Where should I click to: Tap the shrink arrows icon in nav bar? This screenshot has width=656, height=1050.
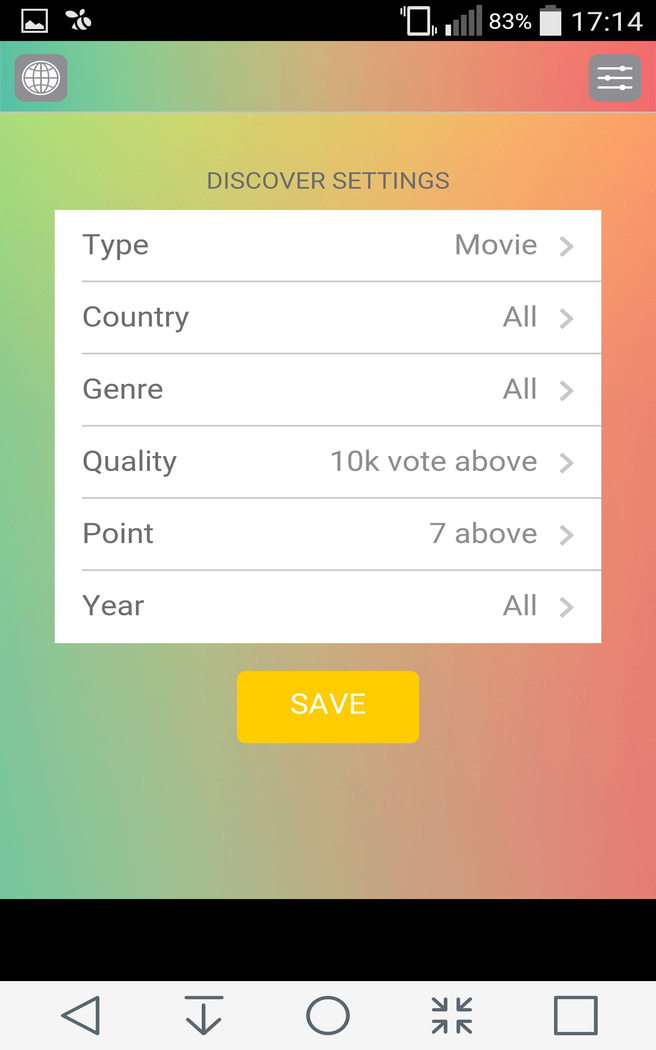[x=452, y=1015]
